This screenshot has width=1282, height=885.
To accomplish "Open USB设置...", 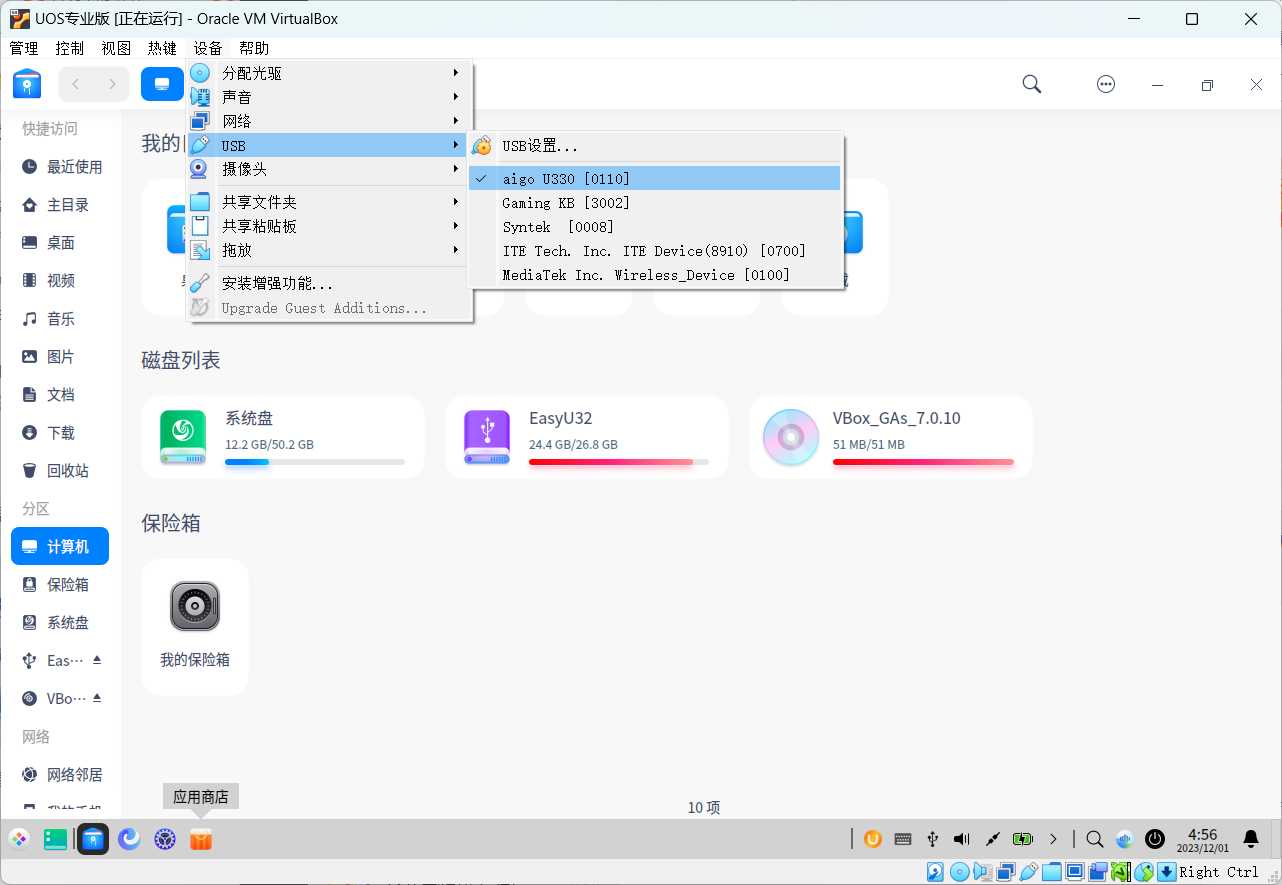I will [x=654, y=146].
